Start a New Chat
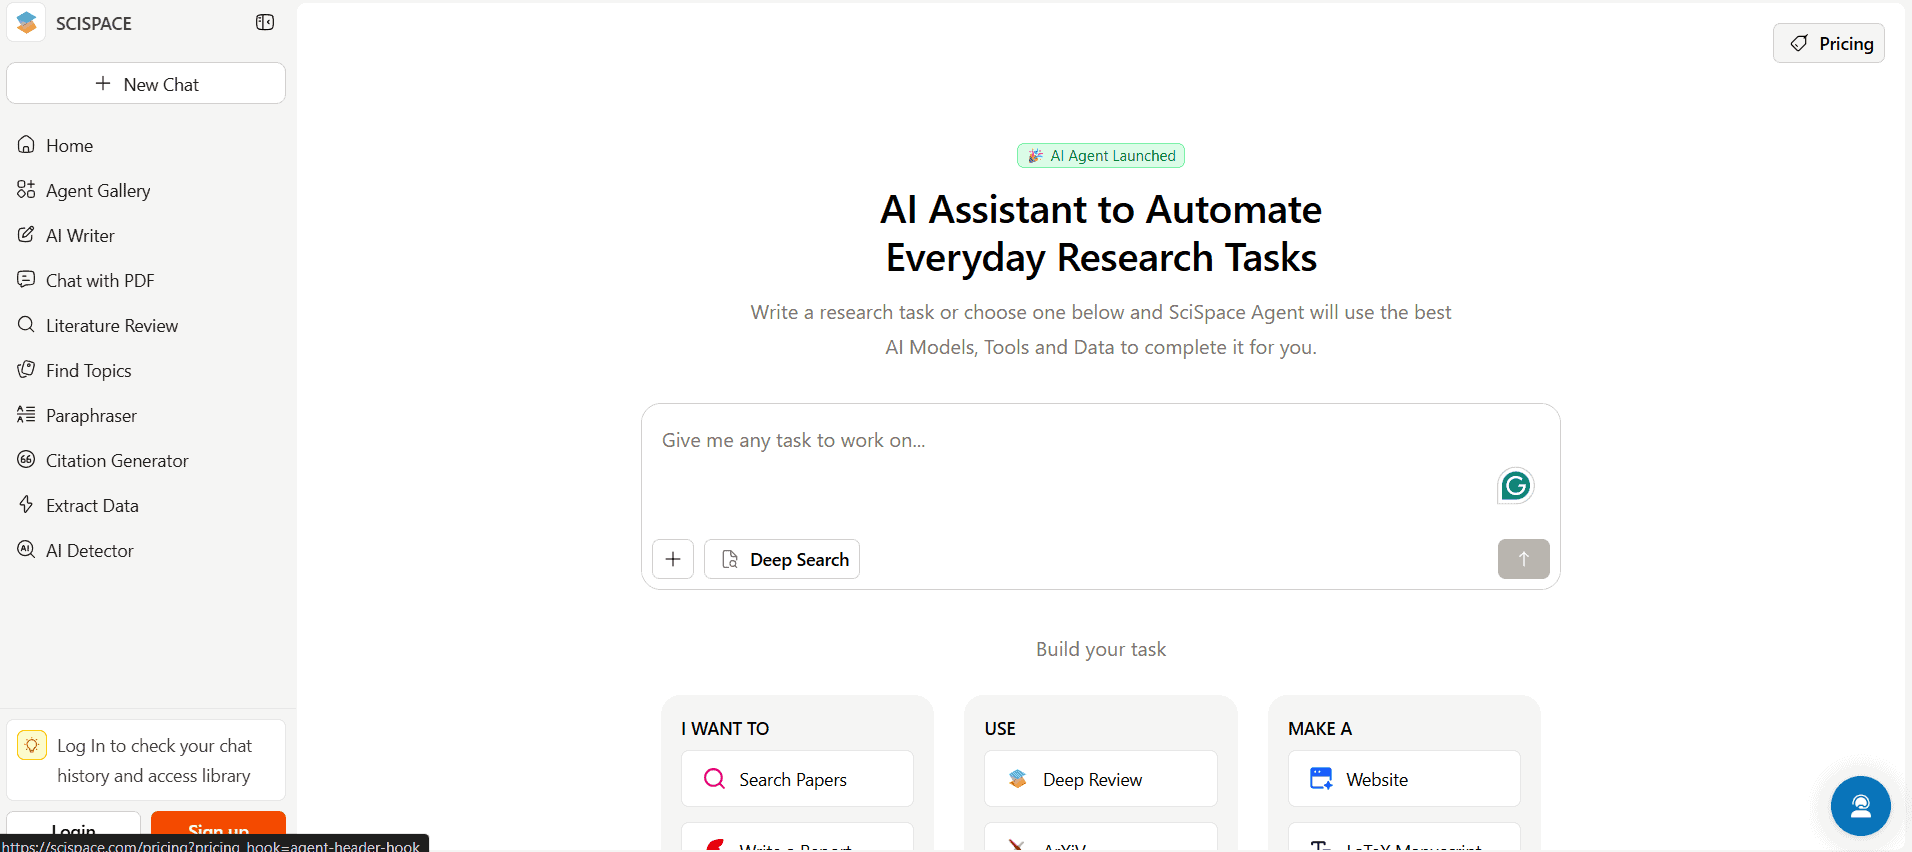 (x=146, y=84)
